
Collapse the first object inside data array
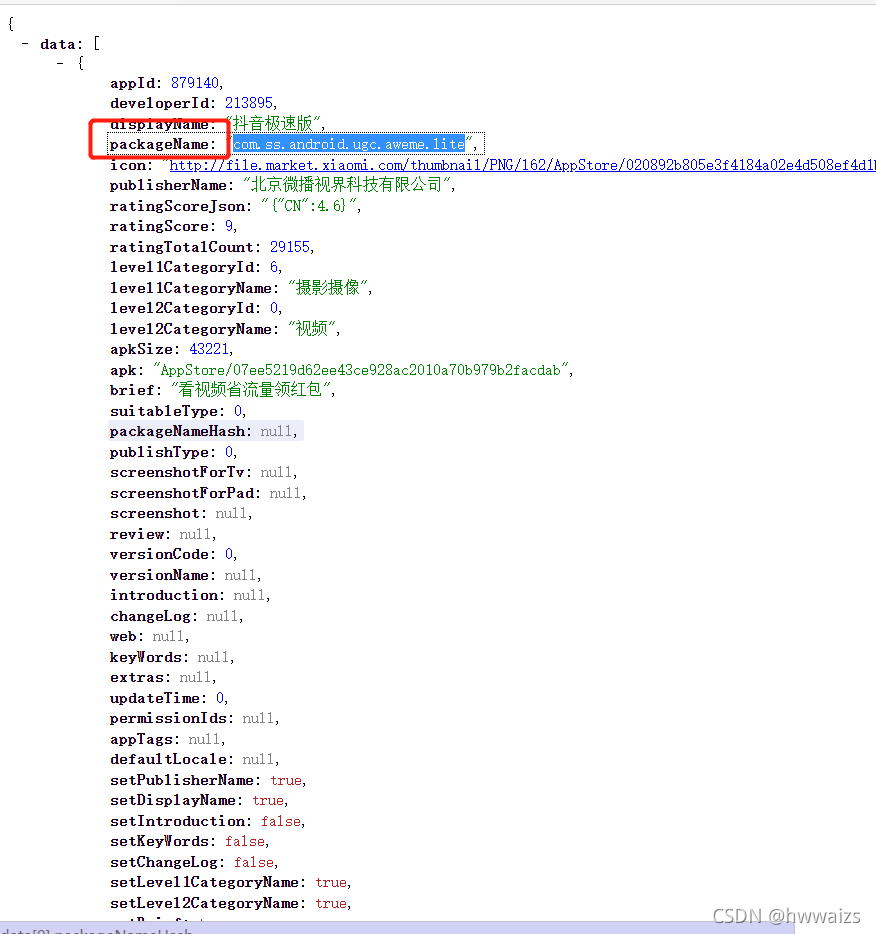click(60, 63)
